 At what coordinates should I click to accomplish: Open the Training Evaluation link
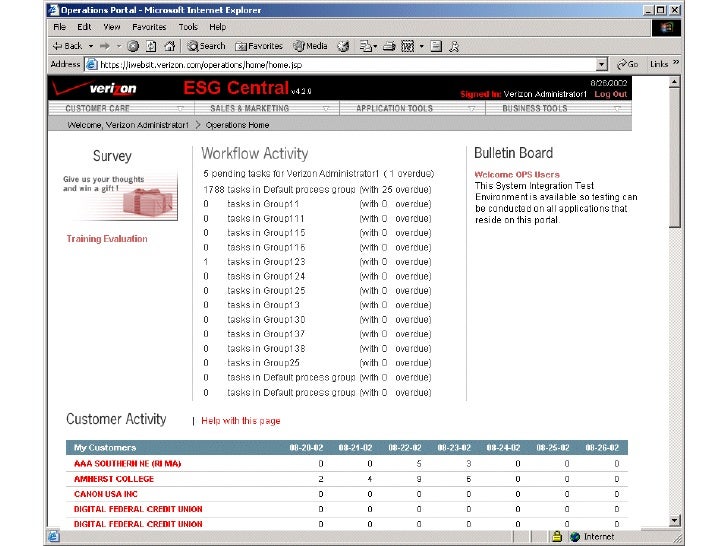tap(107, 239)
